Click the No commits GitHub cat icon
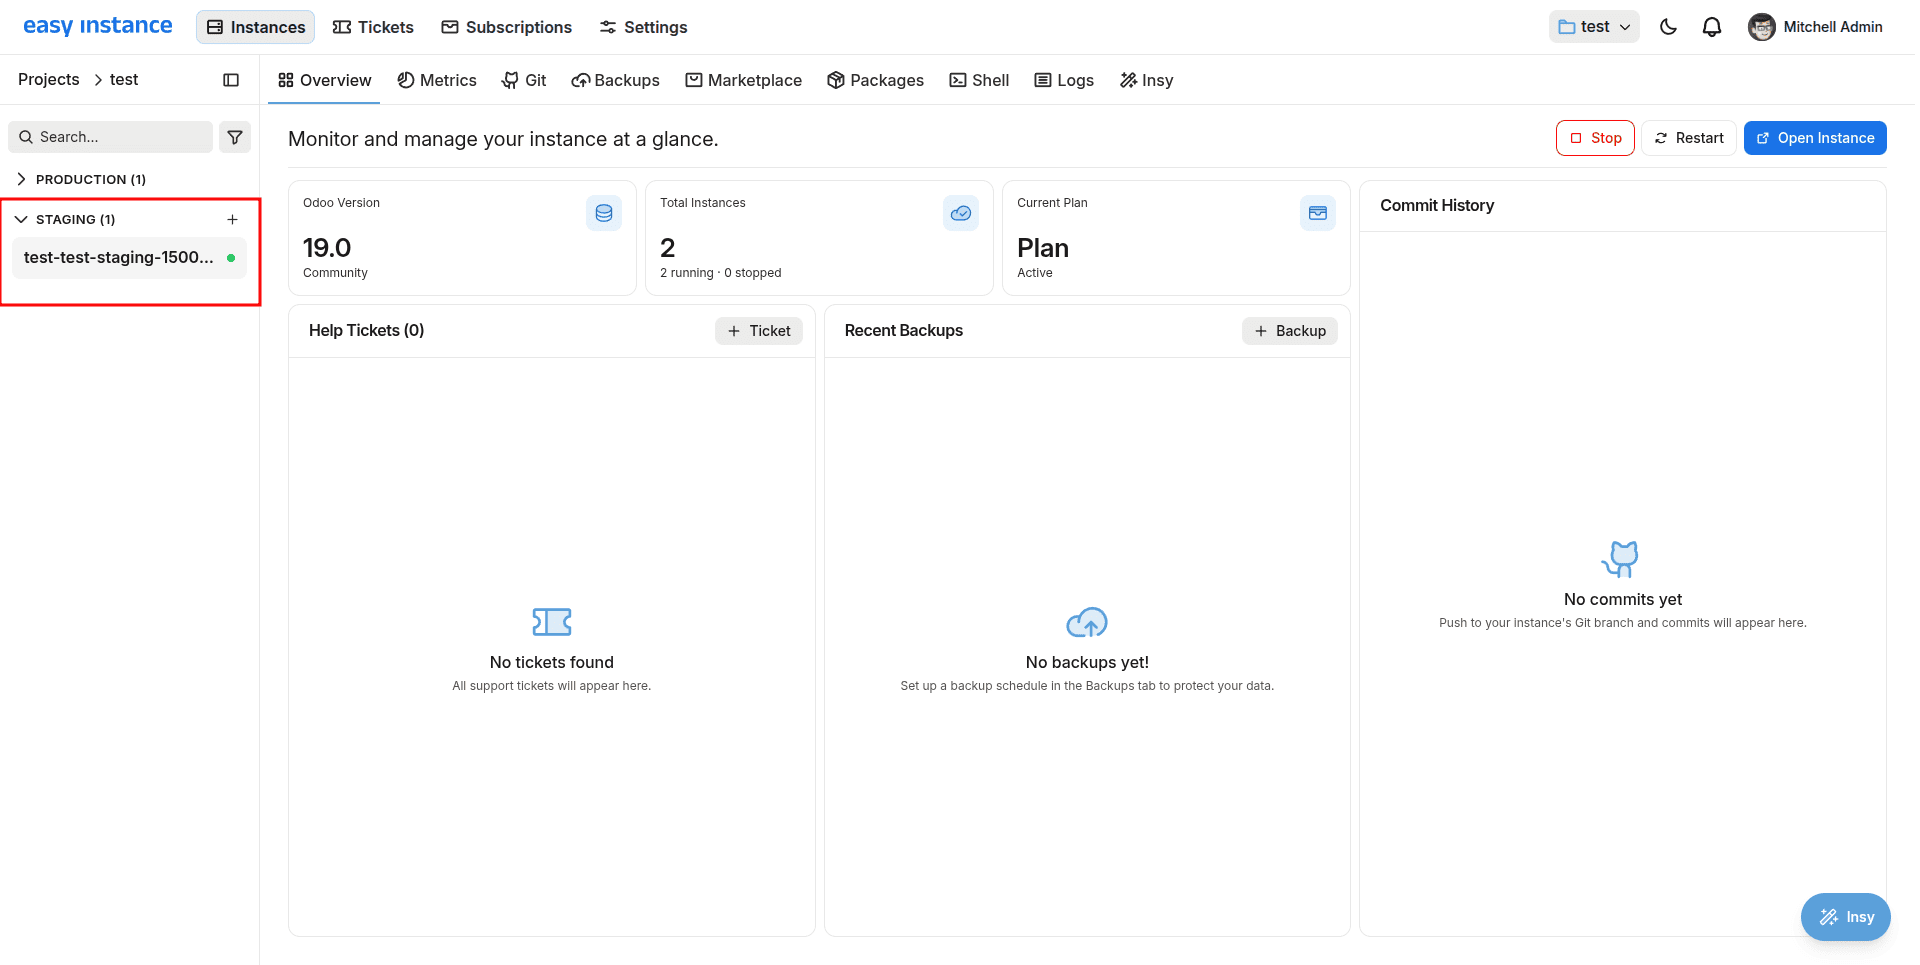The height and width of the screenshot is (965, 1920). (1620, 559)
